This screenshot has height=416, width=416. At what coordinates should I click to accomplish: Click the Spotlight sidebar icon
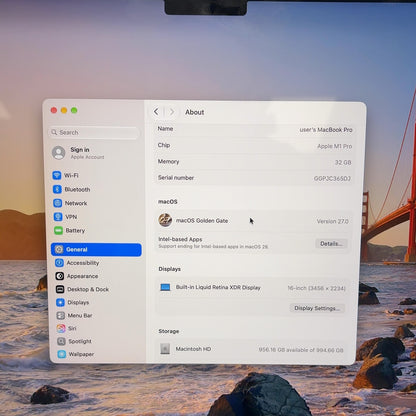coord(61,341)
